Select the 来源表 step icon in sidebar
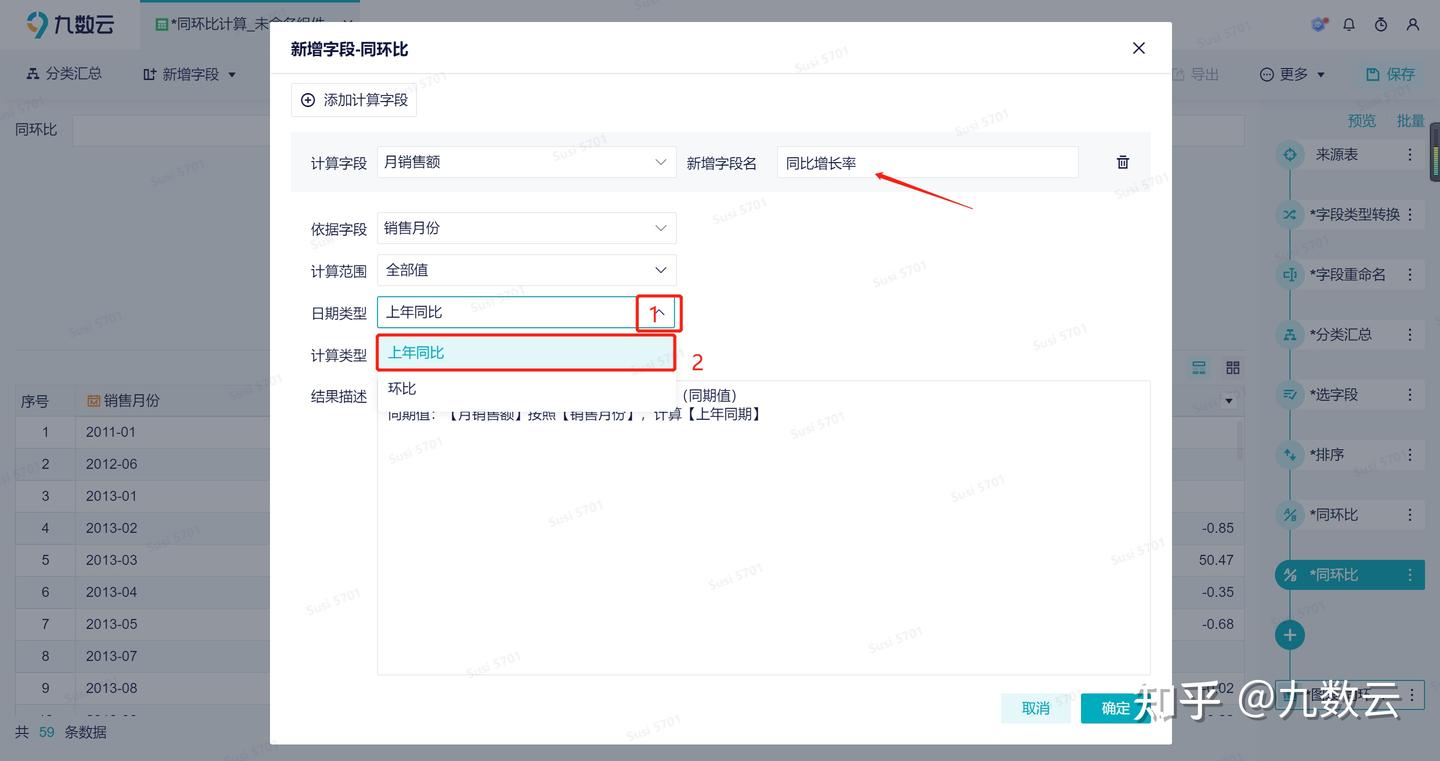The height and width of the screenshot is (761, 1440). [1290, 154]
